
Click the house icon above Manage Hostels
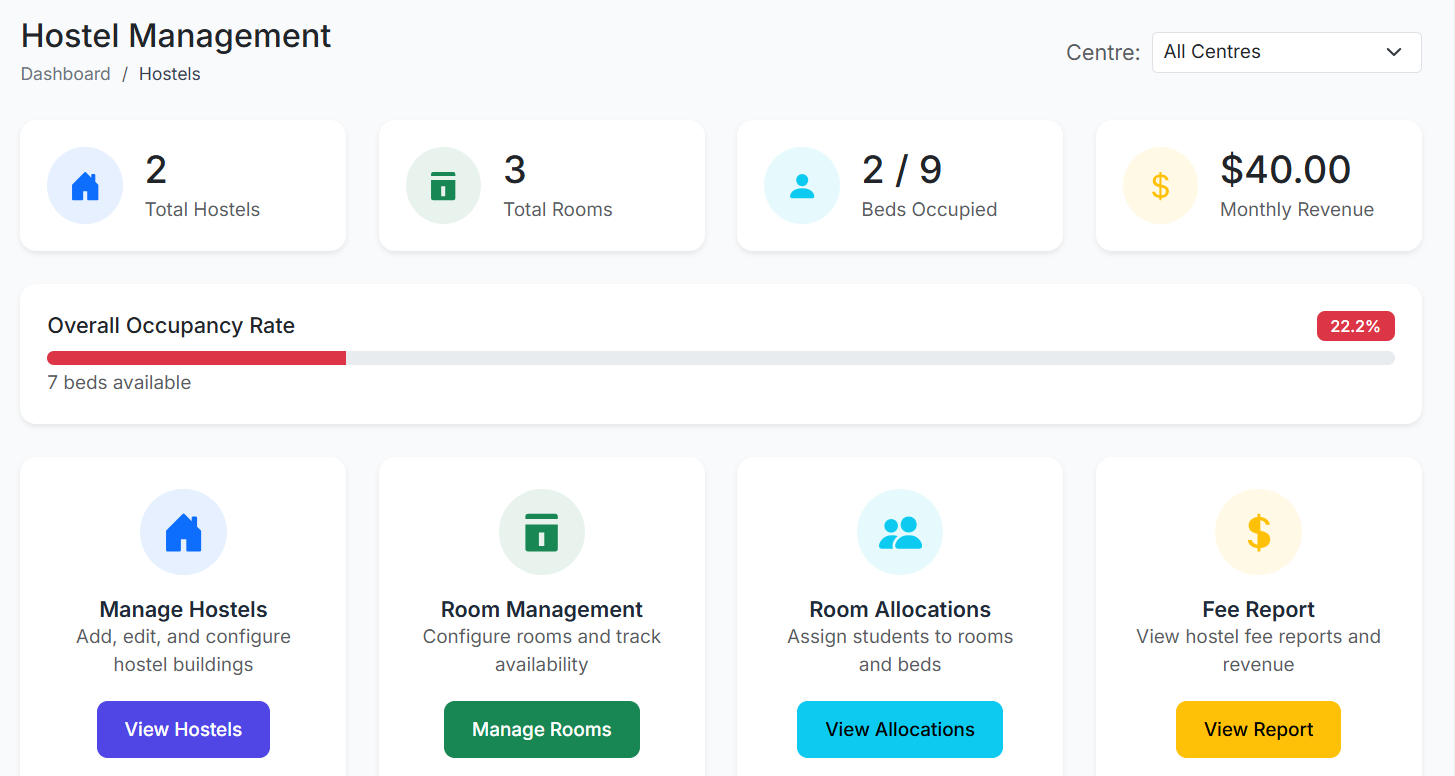pos(183,531)
